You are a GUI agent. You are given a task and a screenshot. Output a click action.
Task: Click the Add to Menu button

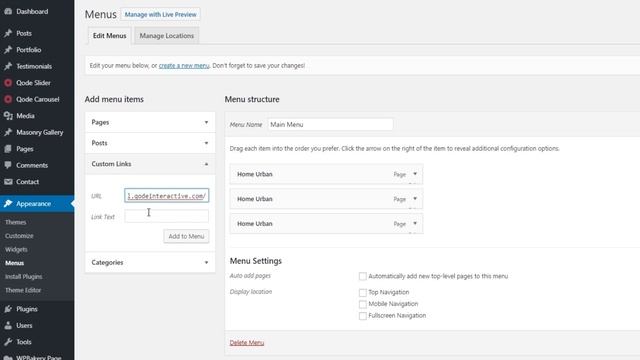click(186, 236)
